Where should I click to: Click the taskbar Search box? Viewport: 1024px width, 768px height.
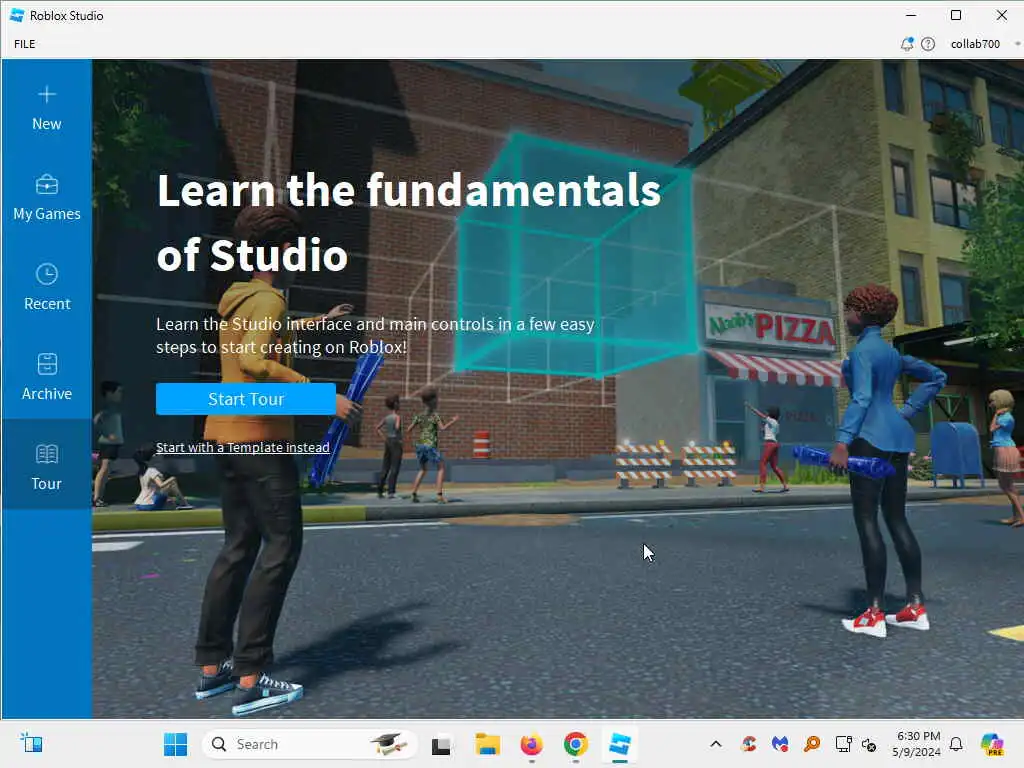pos(310,744)
